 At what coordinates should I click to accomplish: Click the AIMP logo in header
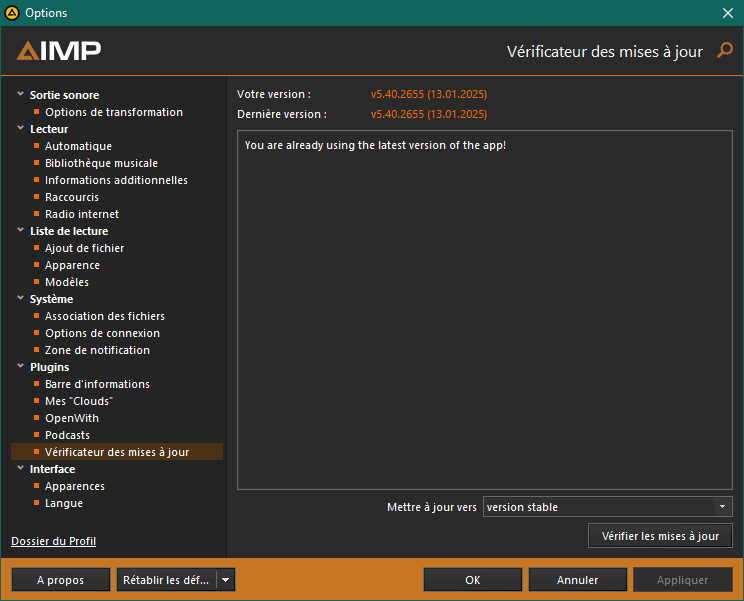pos(59,51)
